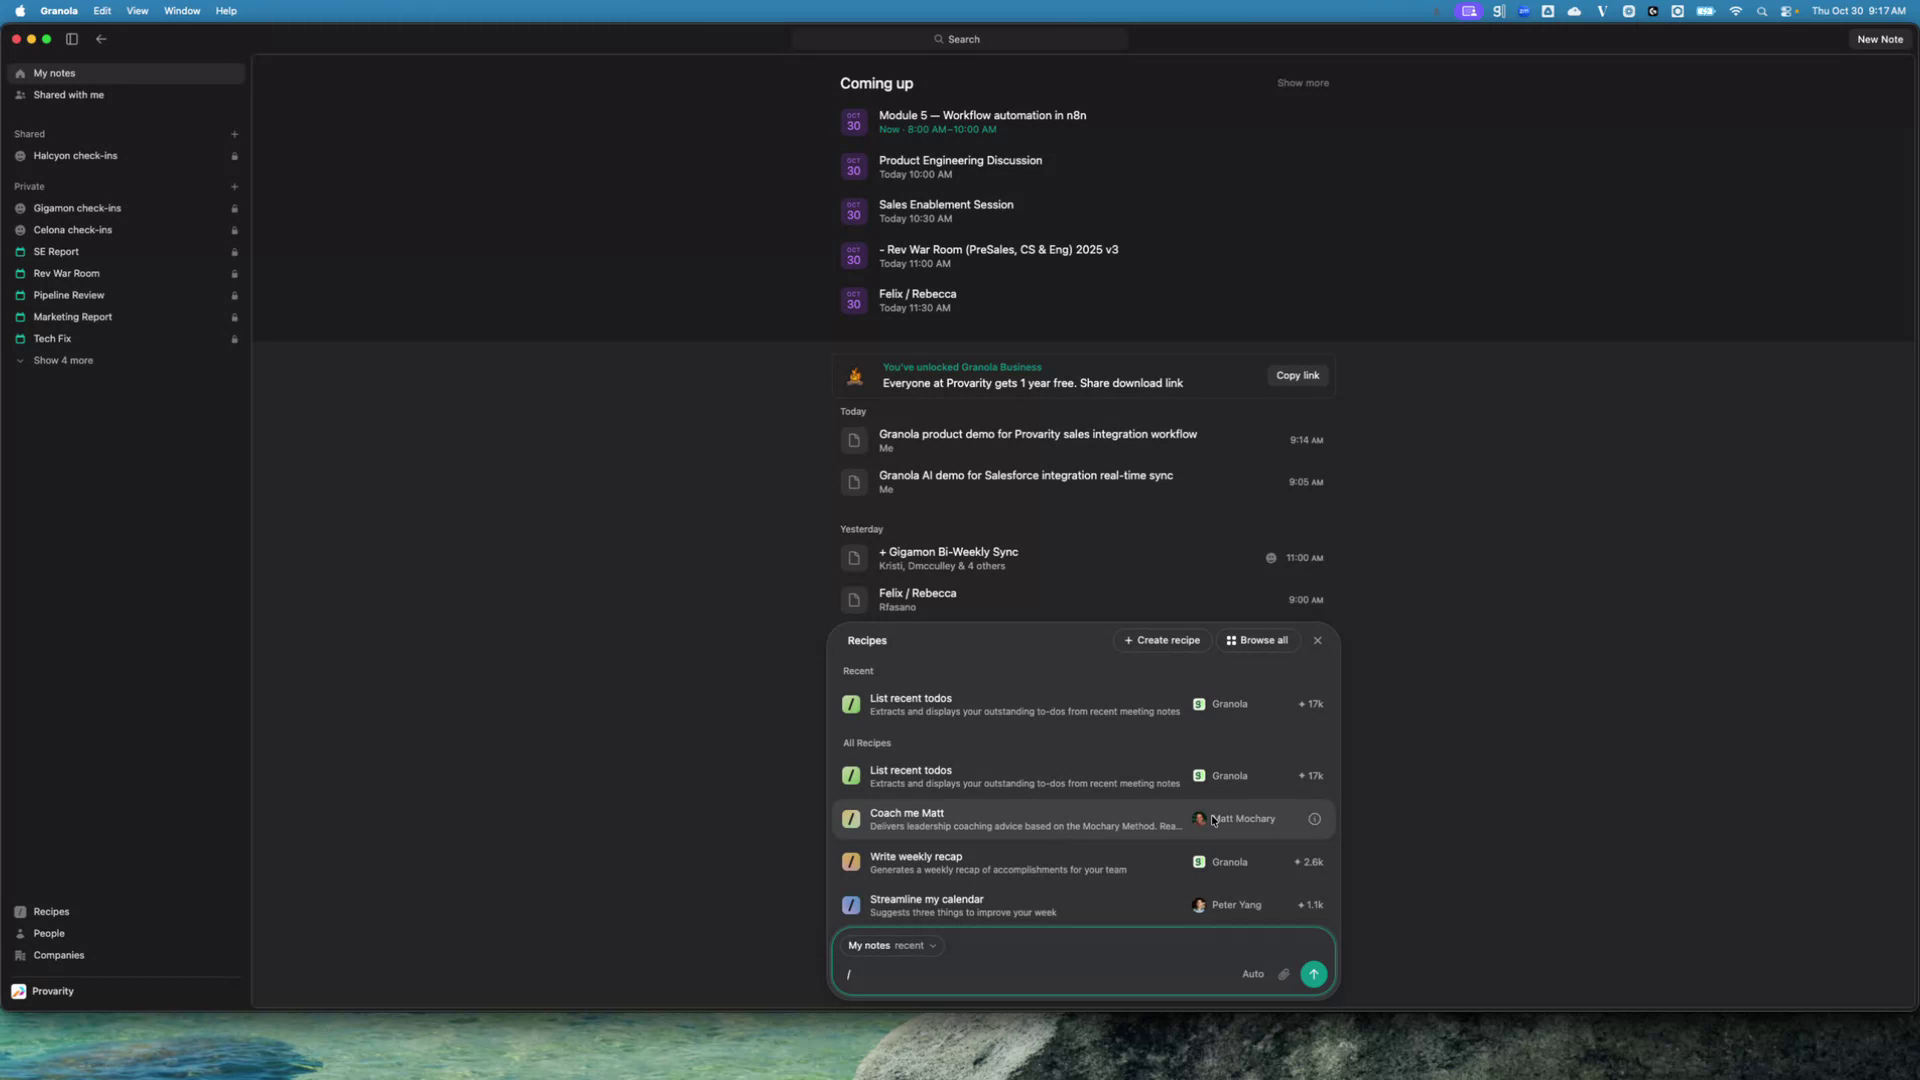The image size is (1920, 1080).
Task: Click the Copy link button for Granola Business
Action: point(1297,376)
